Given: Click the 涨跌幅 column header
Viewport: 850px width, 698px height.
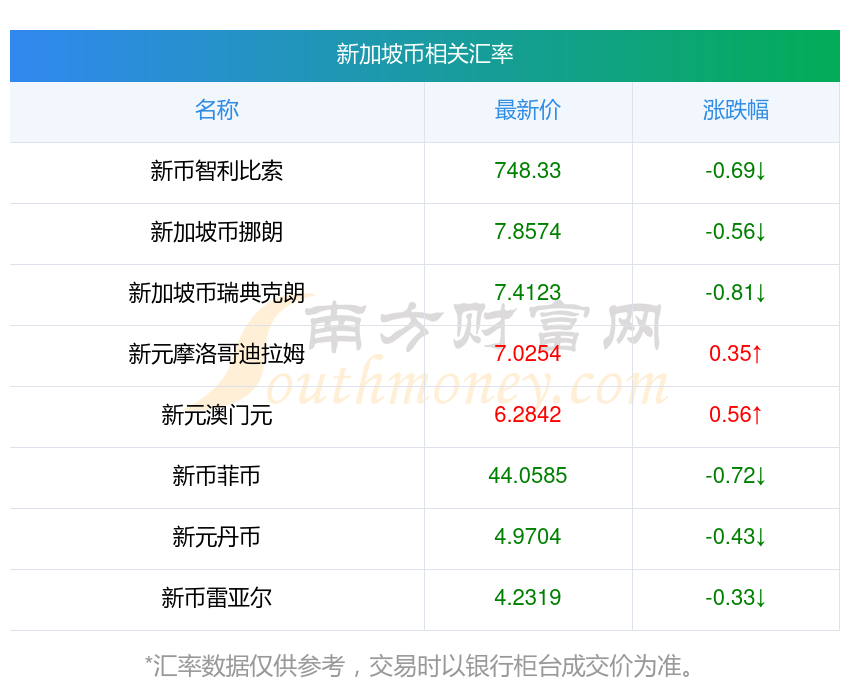Looking at the screenshot, I should coord(736,110).
